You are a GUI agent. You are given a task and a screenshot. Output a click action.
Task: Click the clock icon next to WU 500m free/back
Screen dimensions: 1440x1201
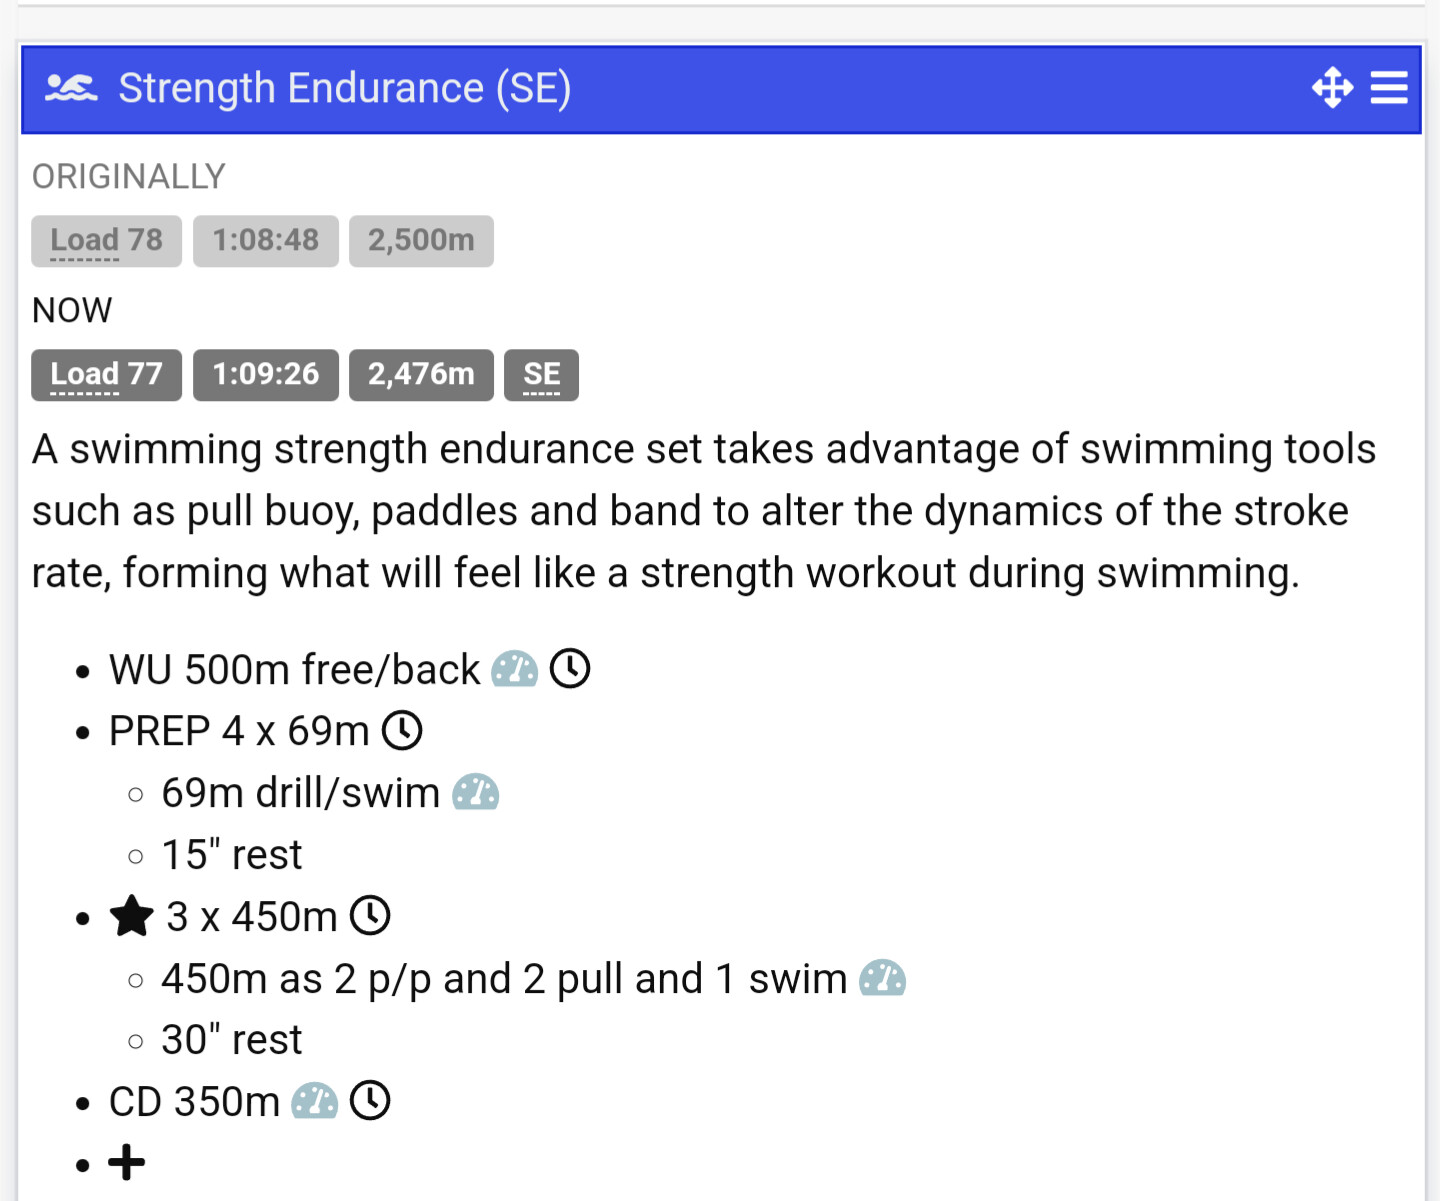pos(570,668)
